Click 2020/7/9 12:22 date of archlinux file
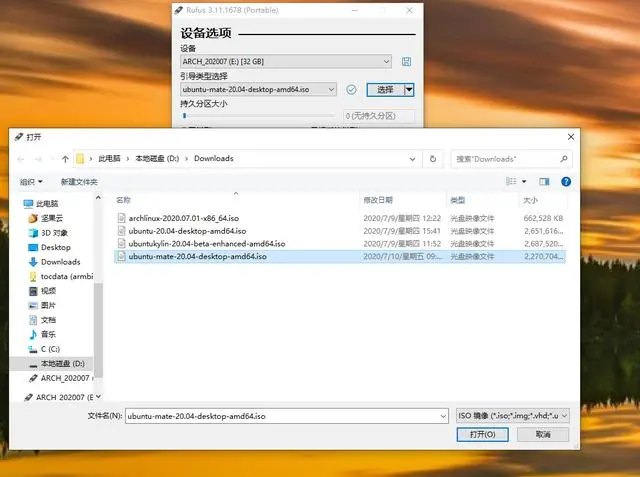640x477 pixels. coord(402,218)
